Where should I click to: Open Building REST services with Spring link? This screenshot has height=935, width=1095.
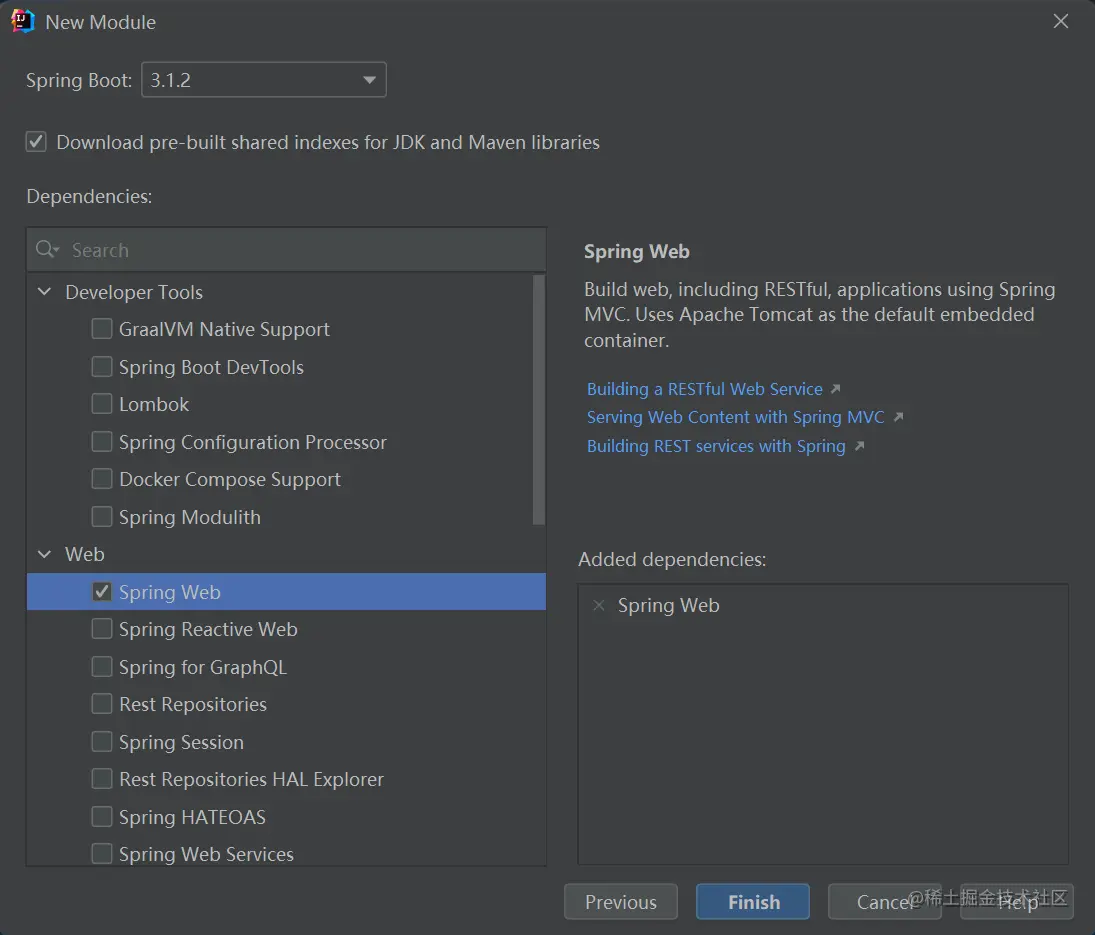coord(716,446)
